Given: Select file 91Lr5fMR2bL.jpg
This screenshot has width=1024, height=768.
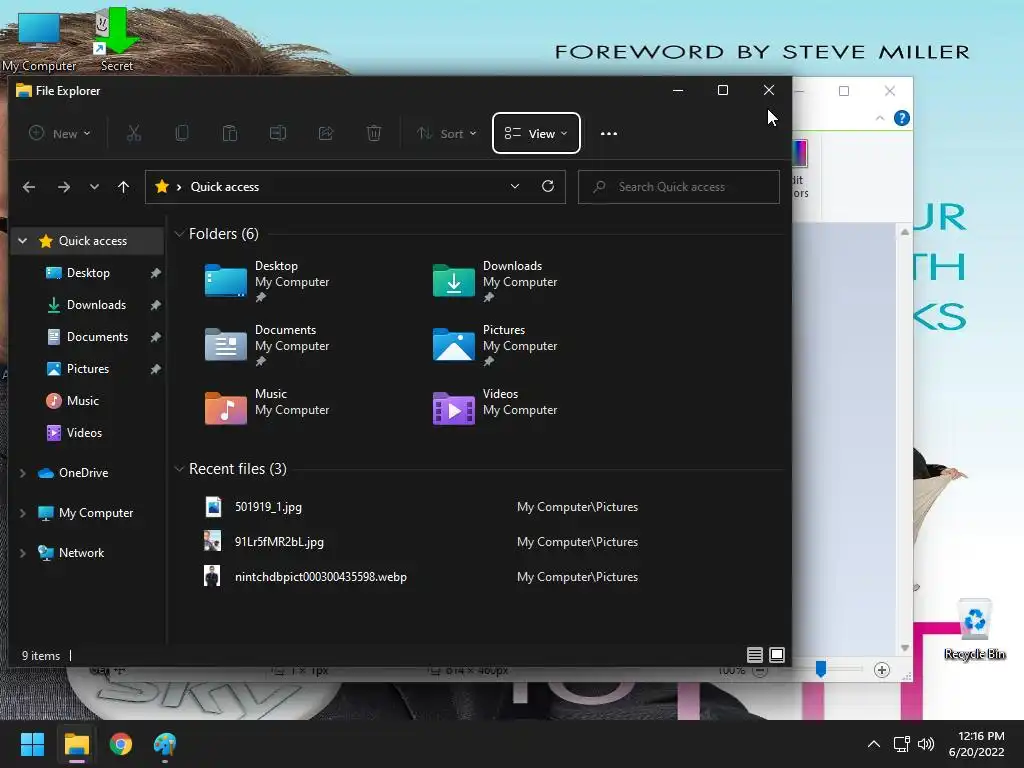Looking at the screenshot, I should click(279, 542).
